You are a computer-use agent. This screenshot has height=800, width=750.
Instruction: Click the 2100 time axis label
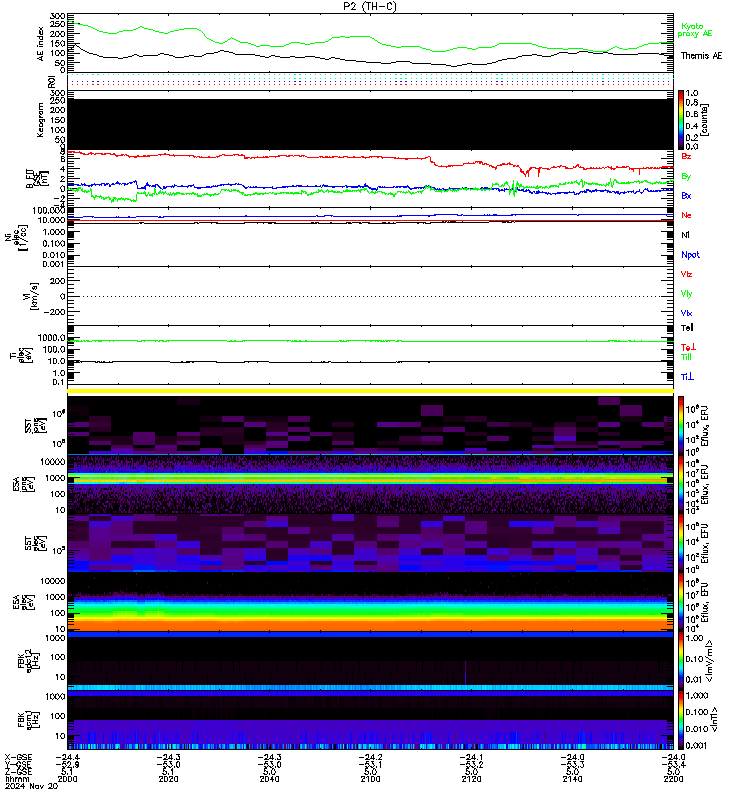(x=370, y=779)
